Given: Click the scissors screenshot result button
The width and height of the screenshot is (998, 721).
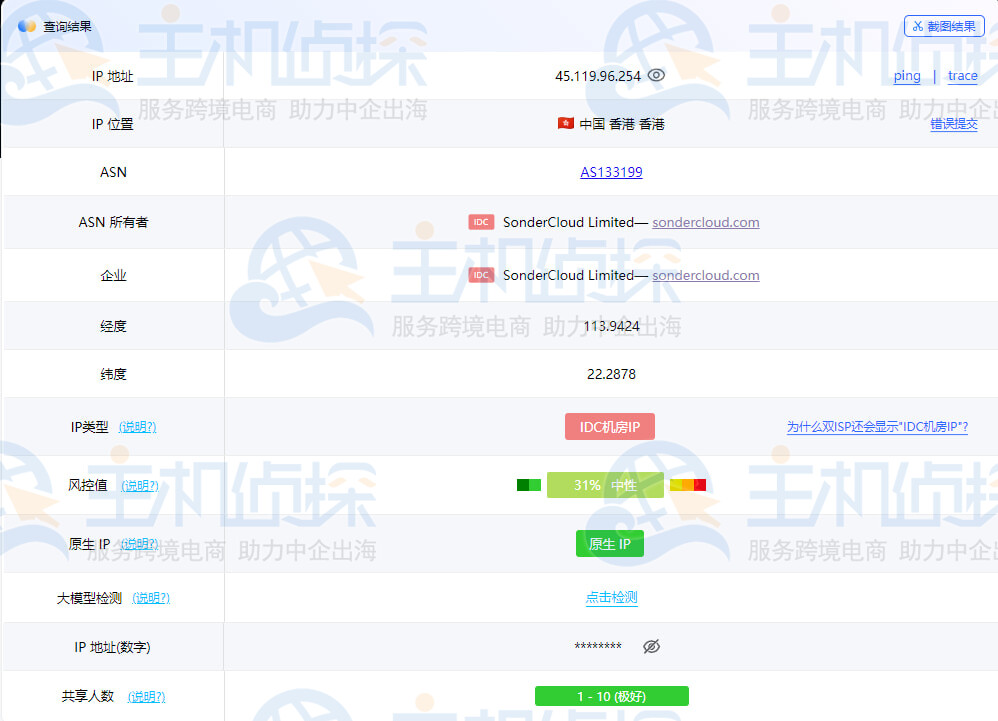Looking at the screenshot, I should point(944,26).
